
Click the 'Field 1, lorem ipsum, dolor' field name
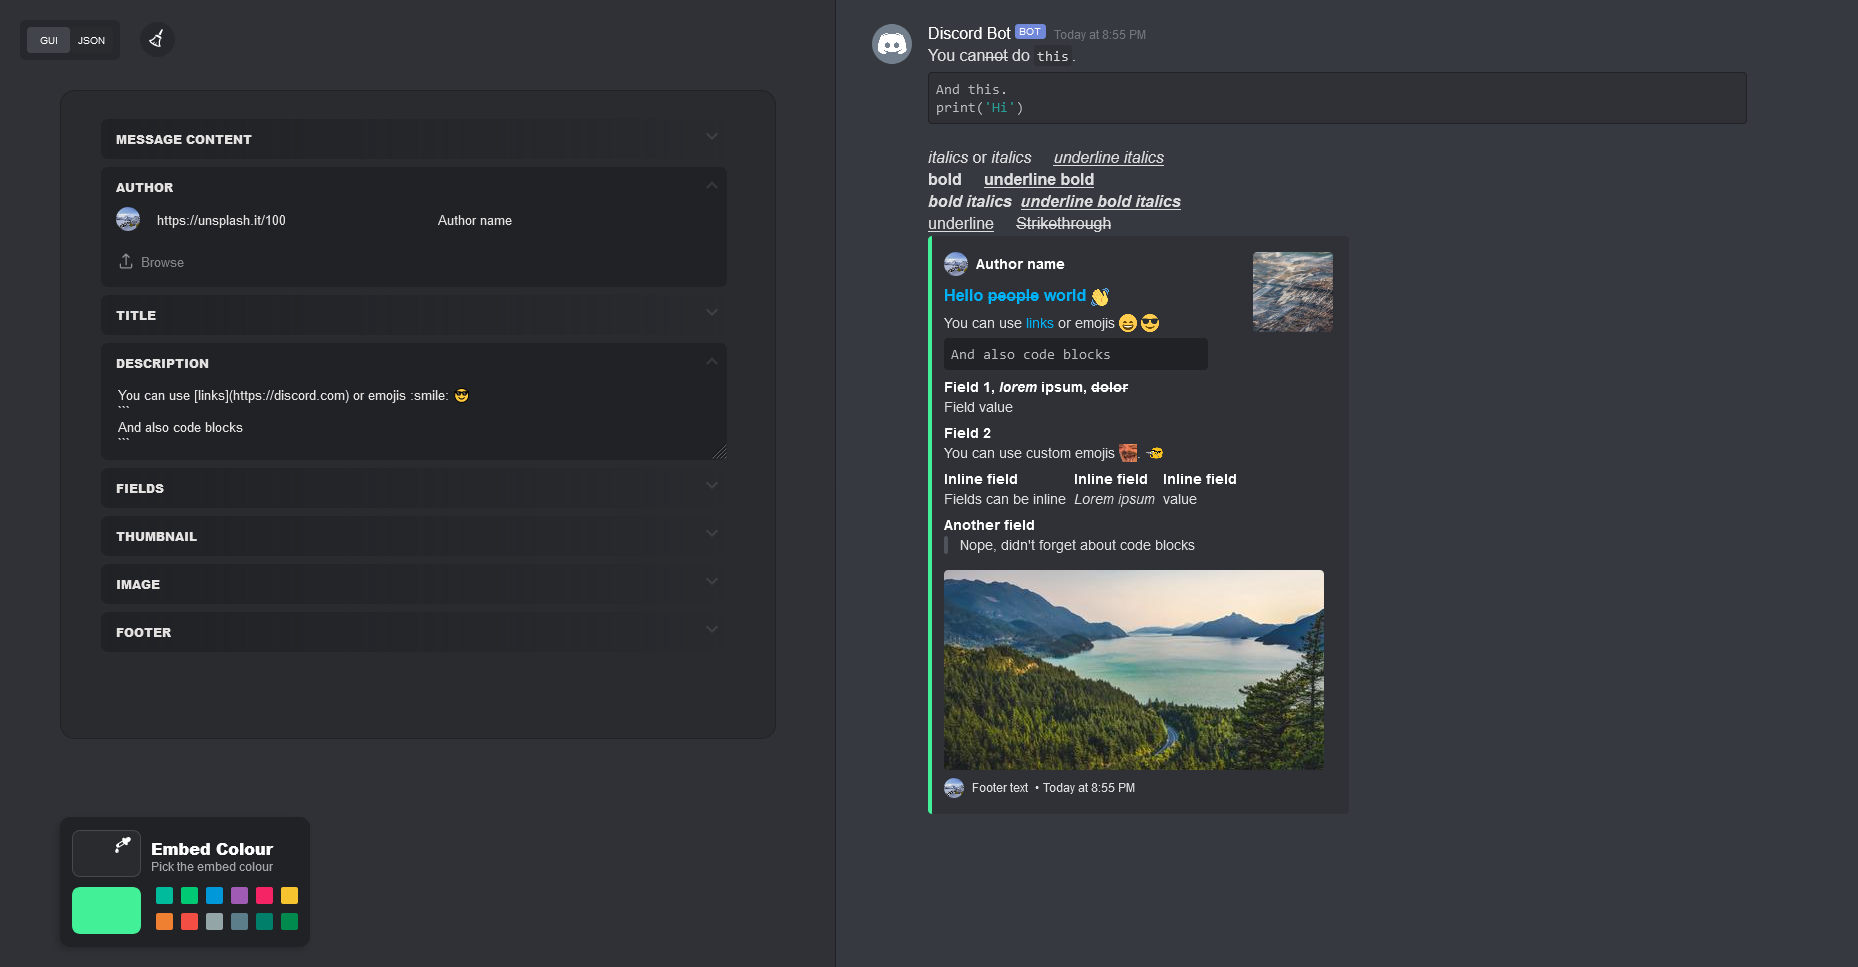tap(1036, 387)
